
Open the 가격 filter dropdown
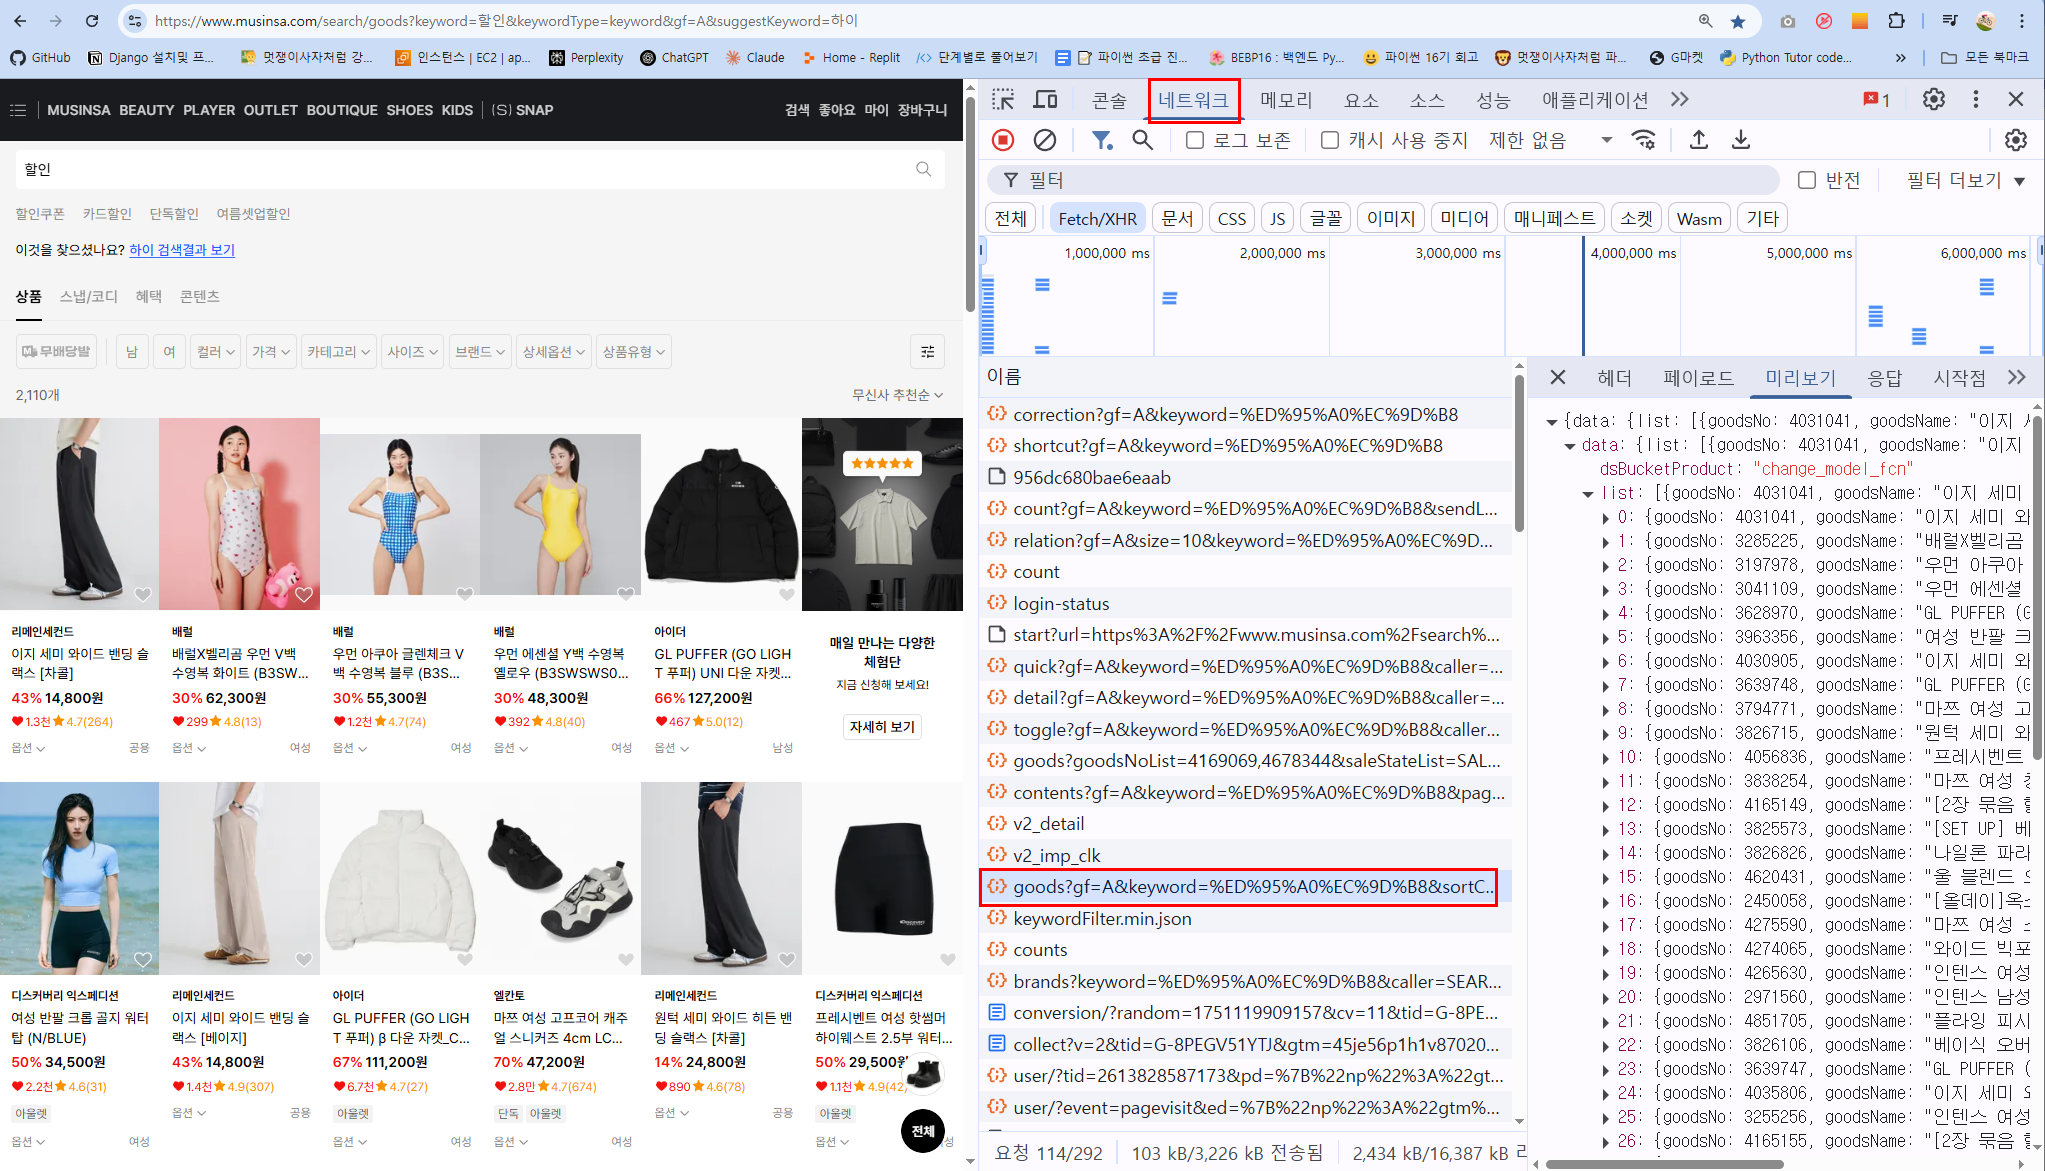271,351
